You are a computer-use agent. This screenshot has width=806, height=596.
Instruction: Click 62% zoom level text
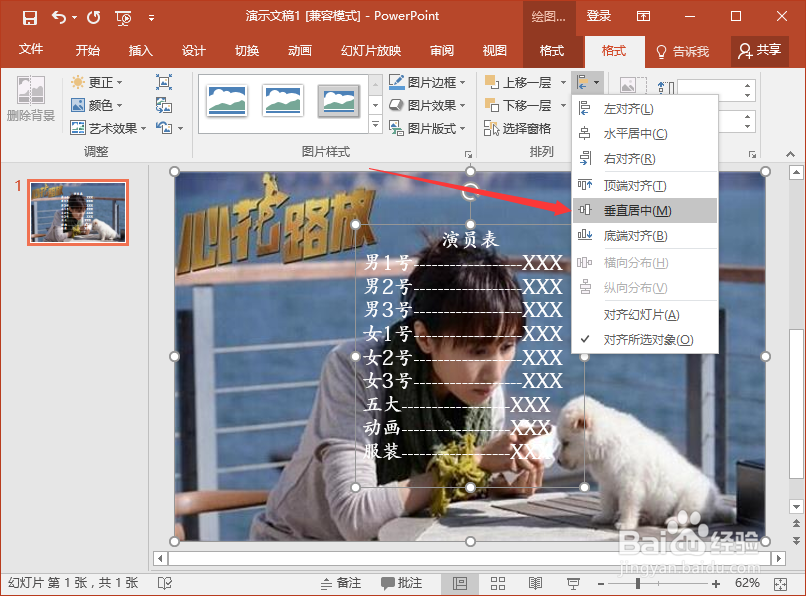click(x=747, y=583)
